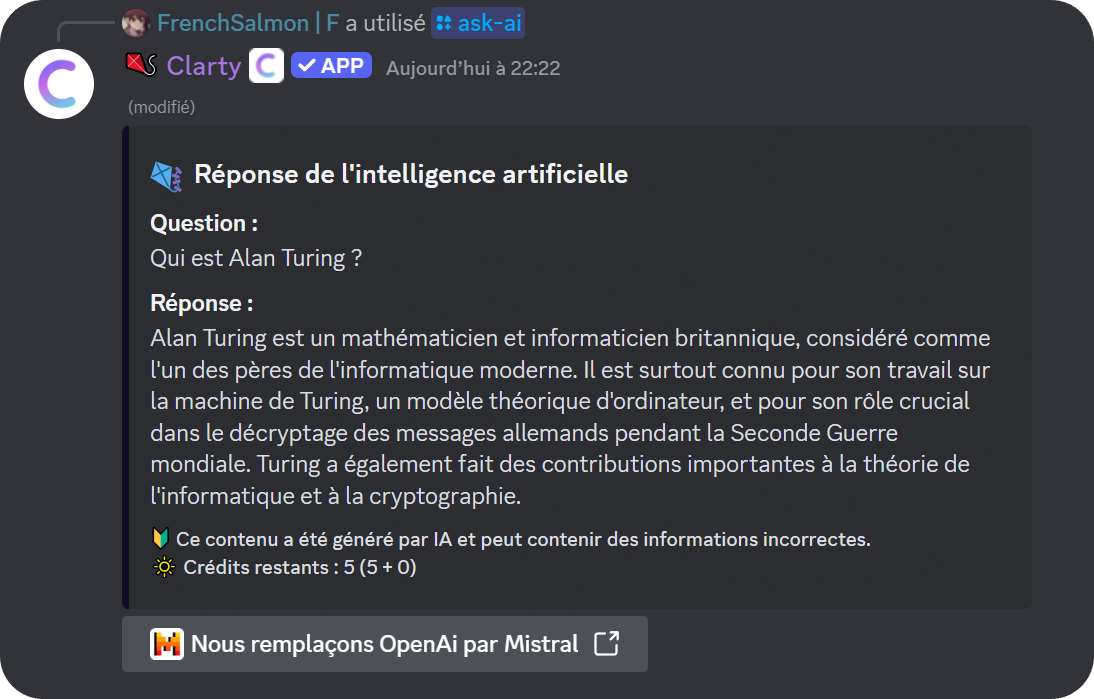Screen dimensions: 1094x699
Task: Click the Clarty bot avatar
Action: pos(59,84)
